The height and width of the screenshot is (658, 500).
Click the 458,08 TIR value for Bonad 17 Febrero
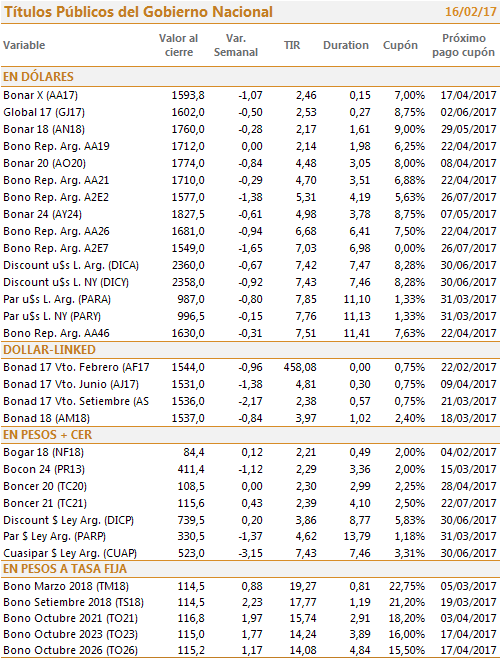(300, 367)
